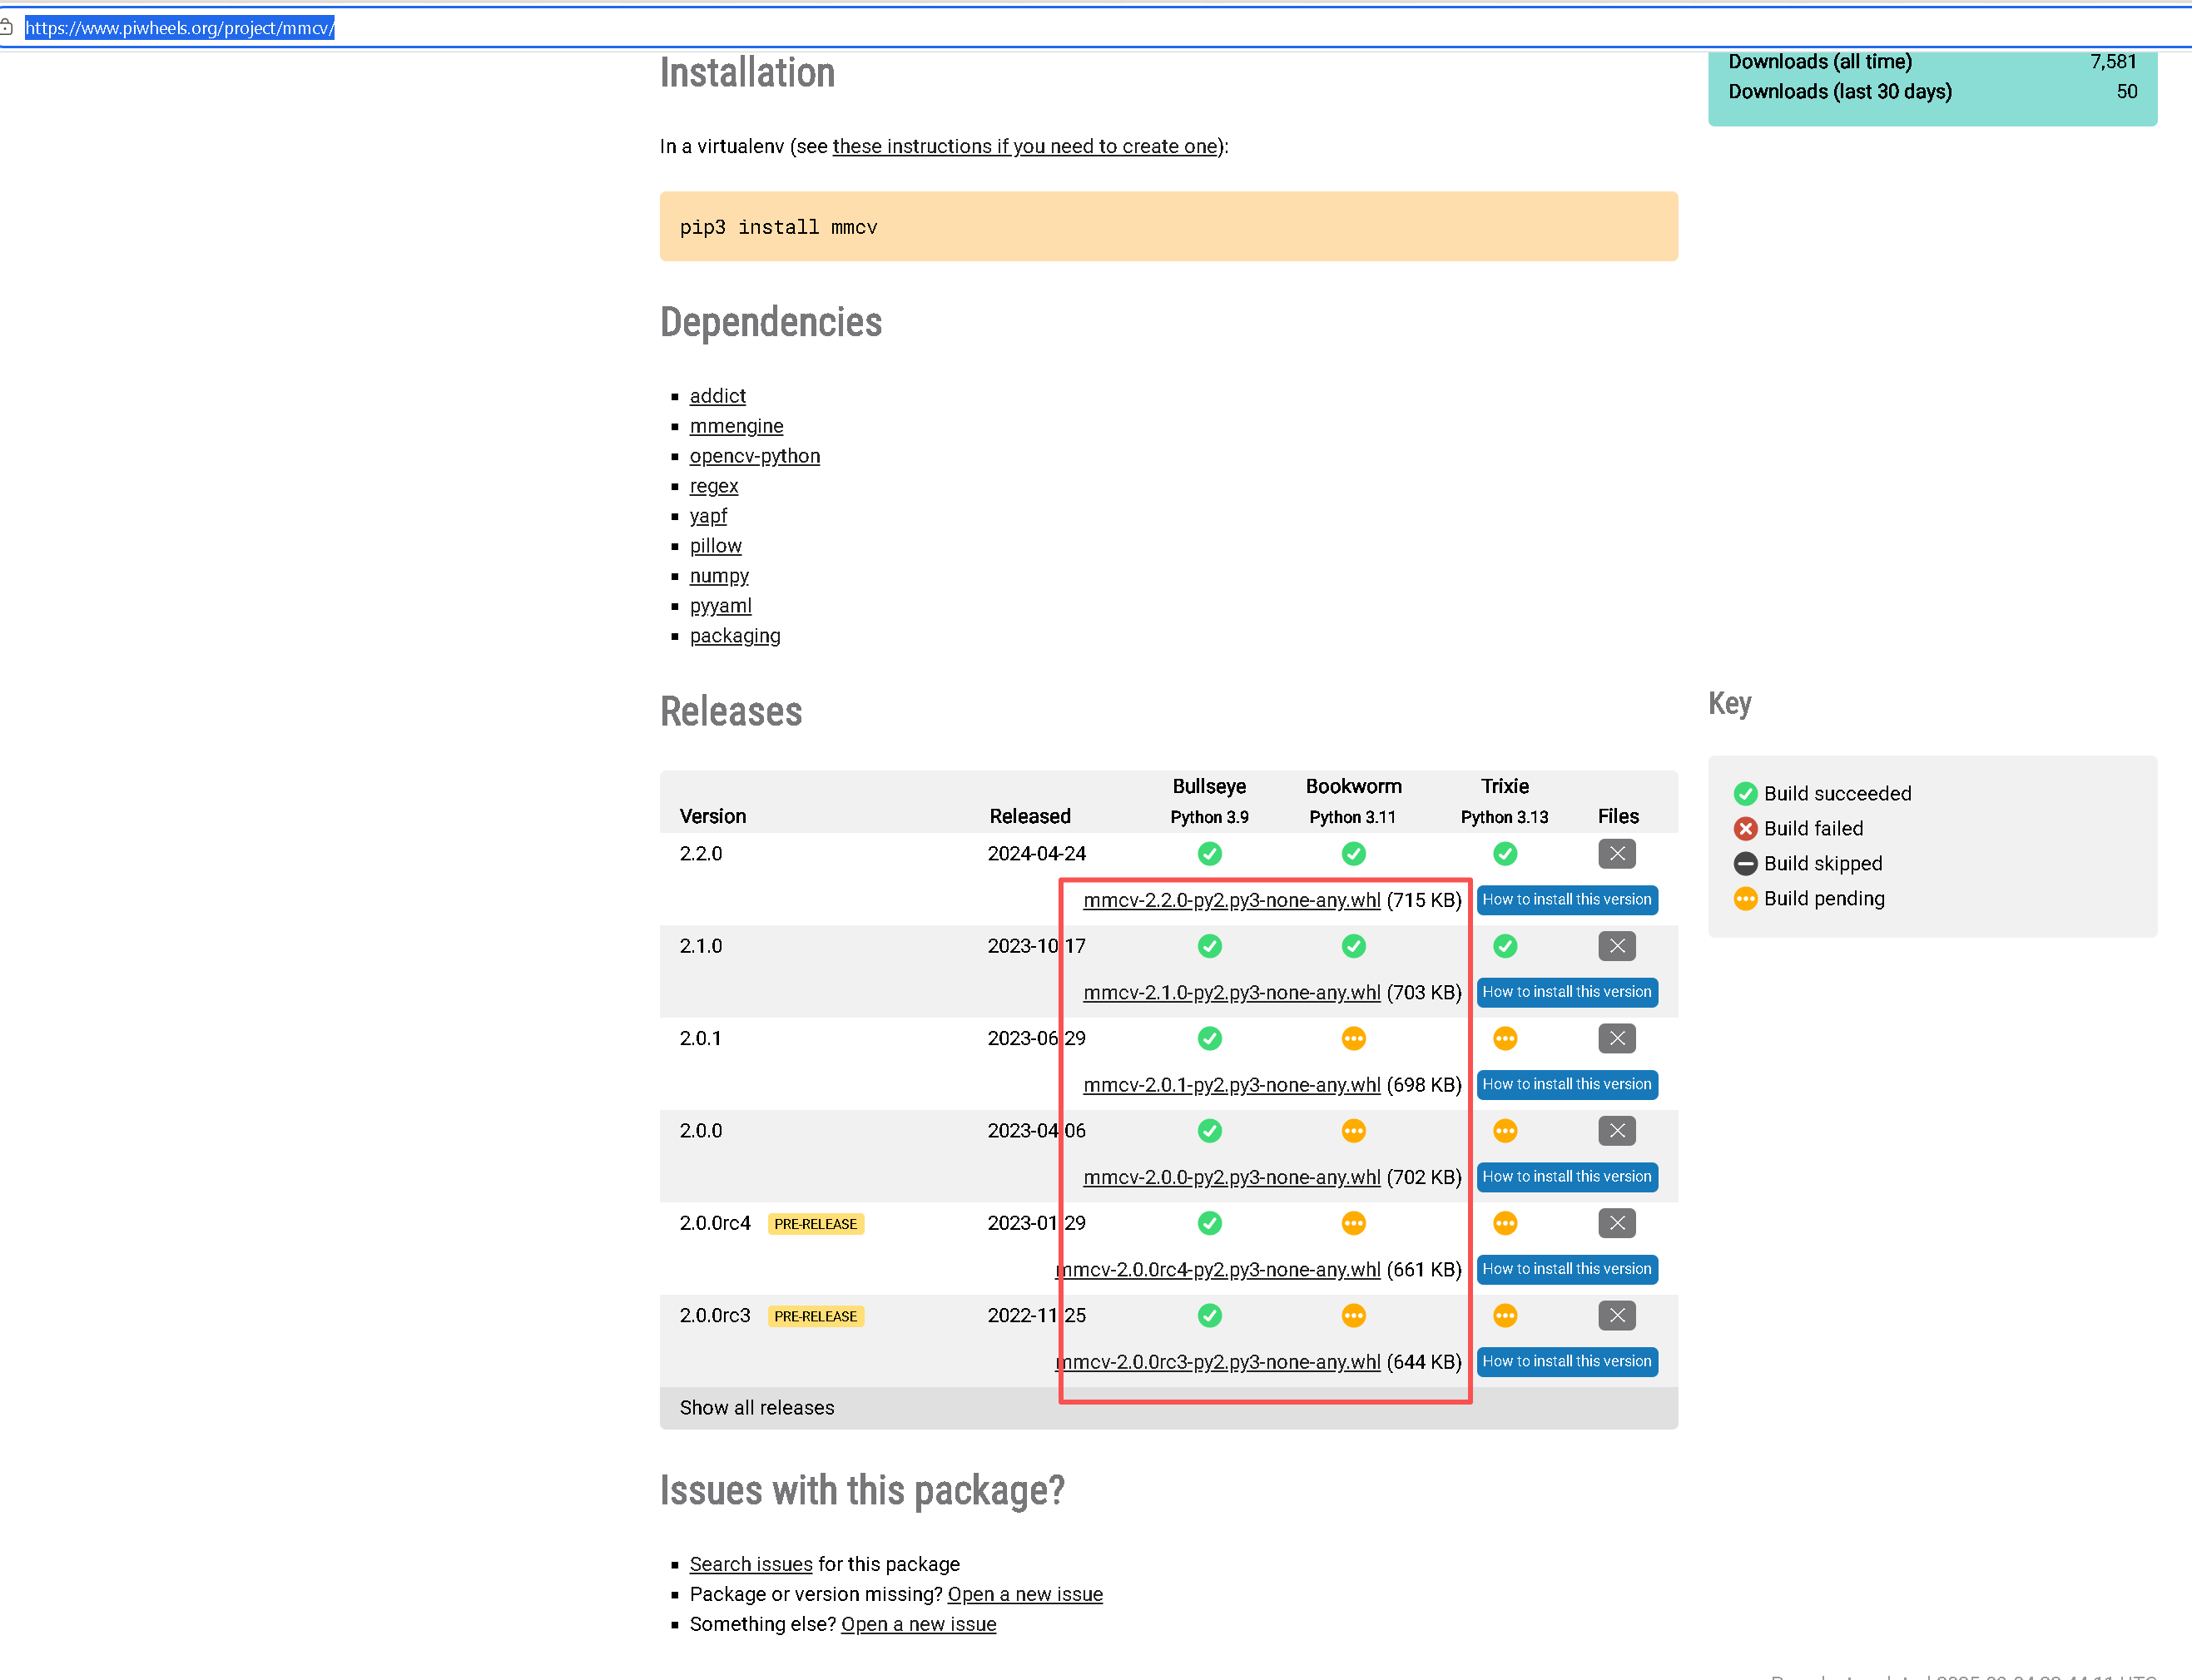Click the Trixie success icon for 2.2.0
Image resolution: width=2192 pixels, height=1680 pixels.
[x=1504, y=854]
